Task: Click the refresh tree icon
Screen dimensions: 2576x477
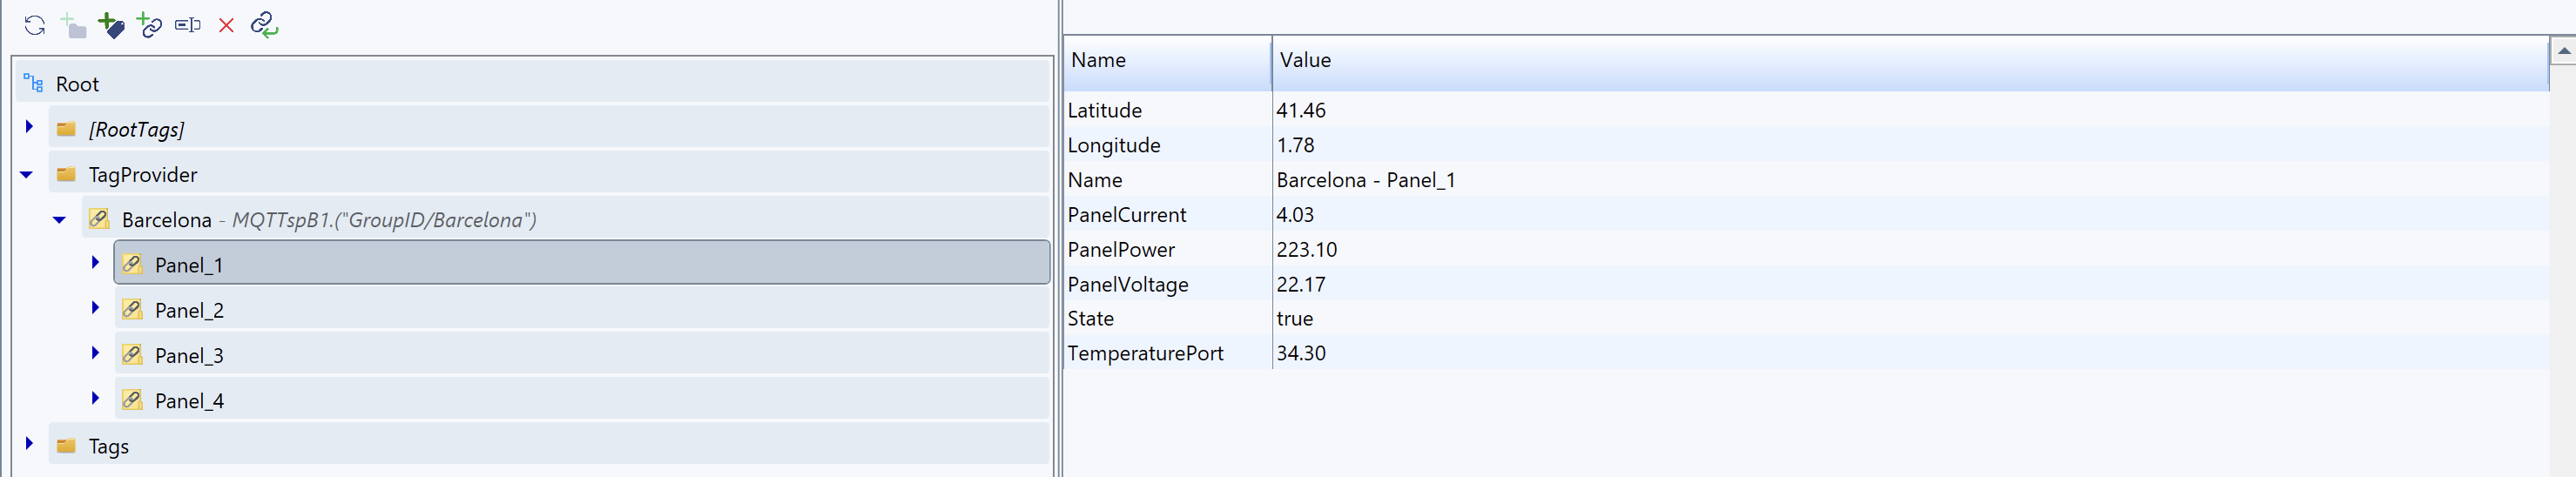Action: (35, 25)
